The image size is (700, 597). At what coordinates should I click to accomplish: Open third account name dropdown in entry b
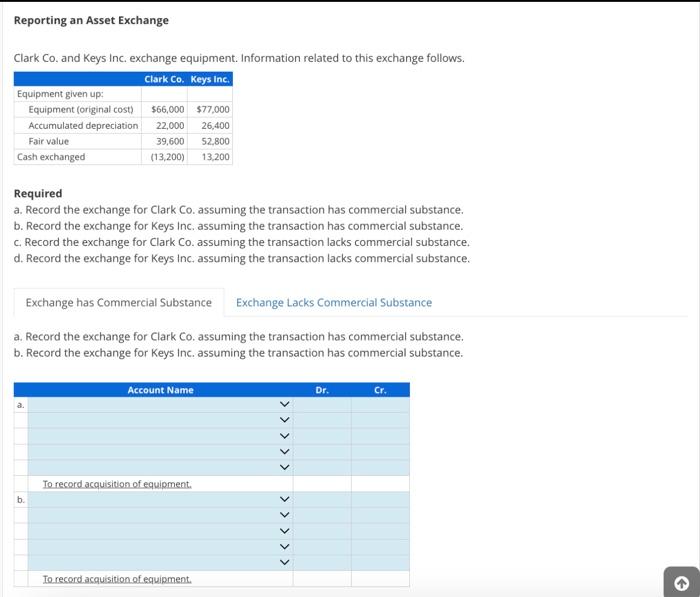[160, 531]
